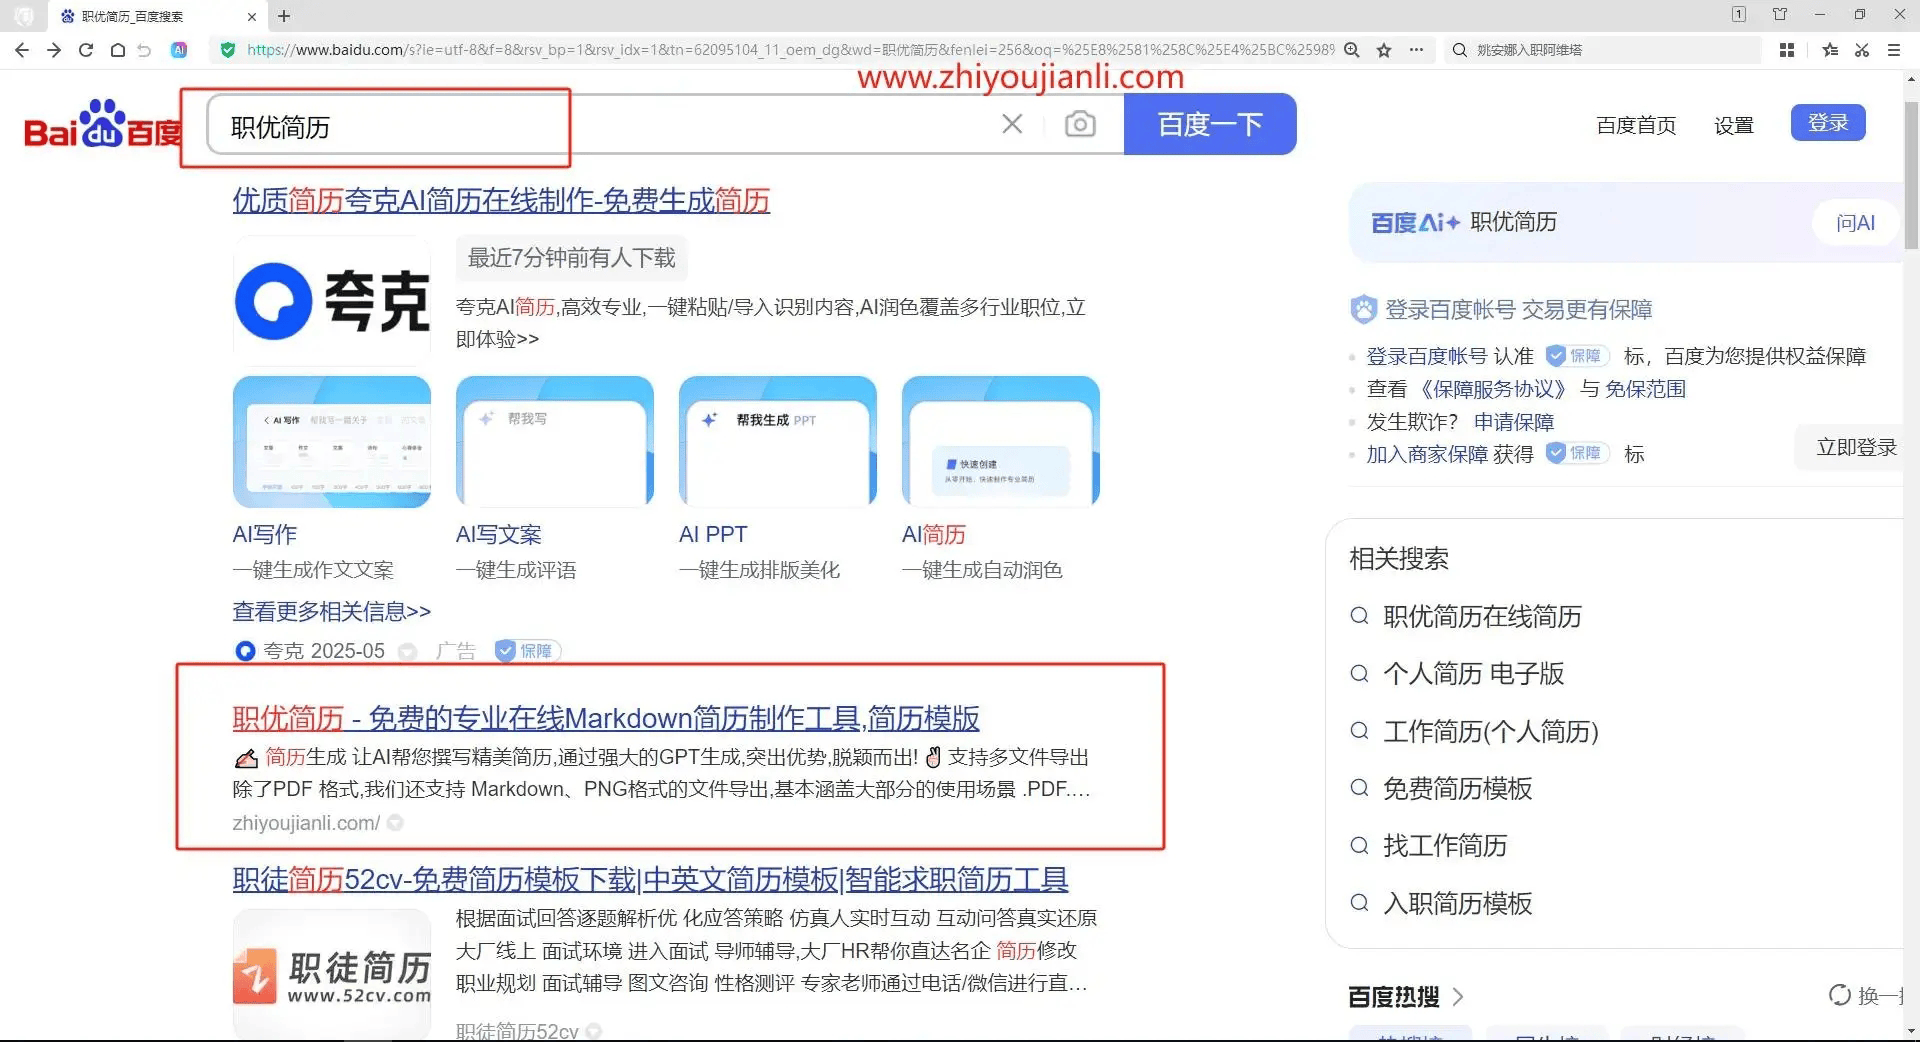Image resolution: width=1920 pixels, height=1042 pixels.
Task: Bookmark this page via the star icon
Action: [1386, 50]
